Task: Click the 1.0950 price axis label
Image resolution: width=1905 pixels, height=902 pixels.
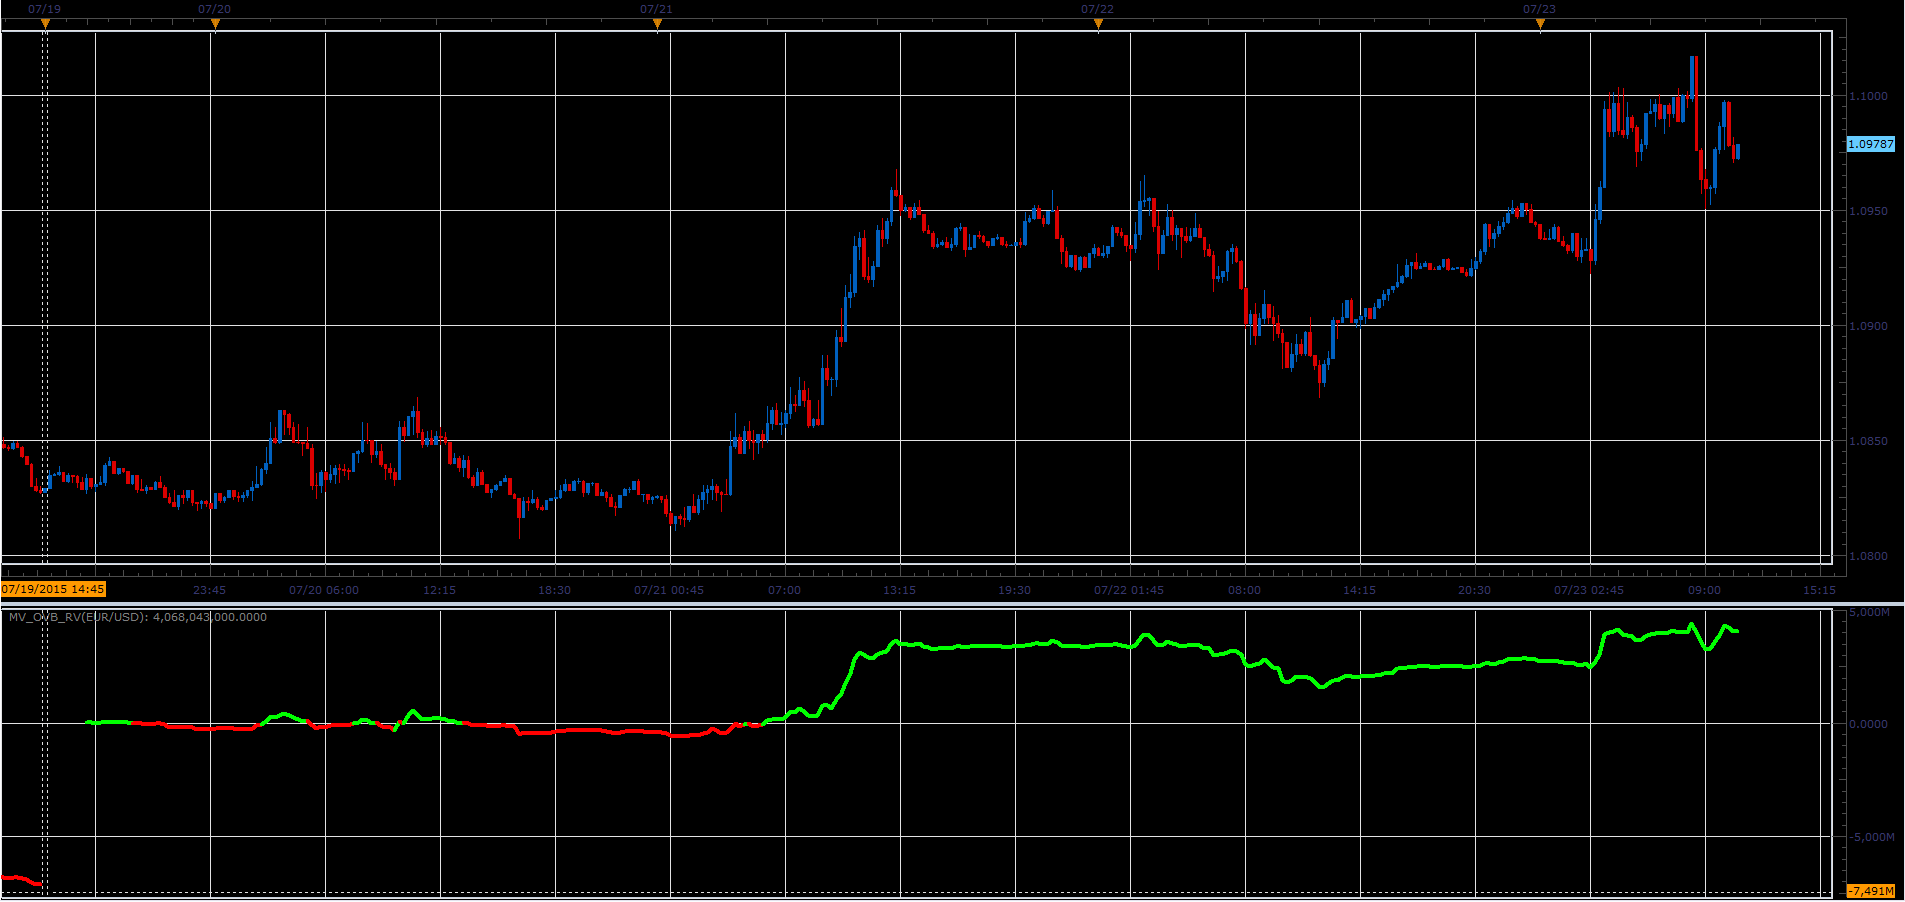Action: point(1869,211)
